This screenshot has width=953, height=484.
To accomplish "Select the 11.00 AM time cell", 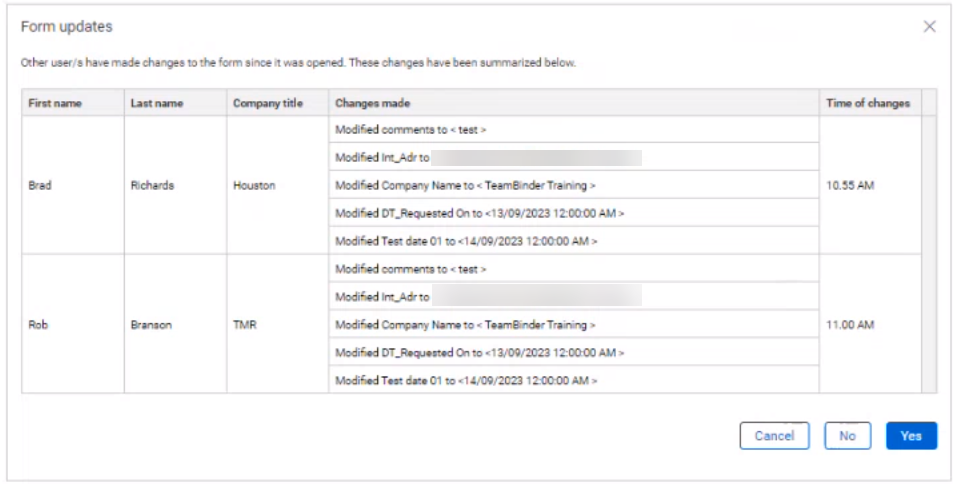I will 870,324.
